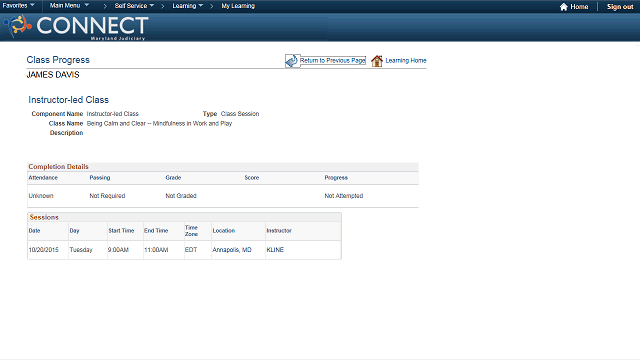Image resolution: width=640 pixels, height=360 pixels.
Task: Click the Sessions section header
Action: click(44, 217)
